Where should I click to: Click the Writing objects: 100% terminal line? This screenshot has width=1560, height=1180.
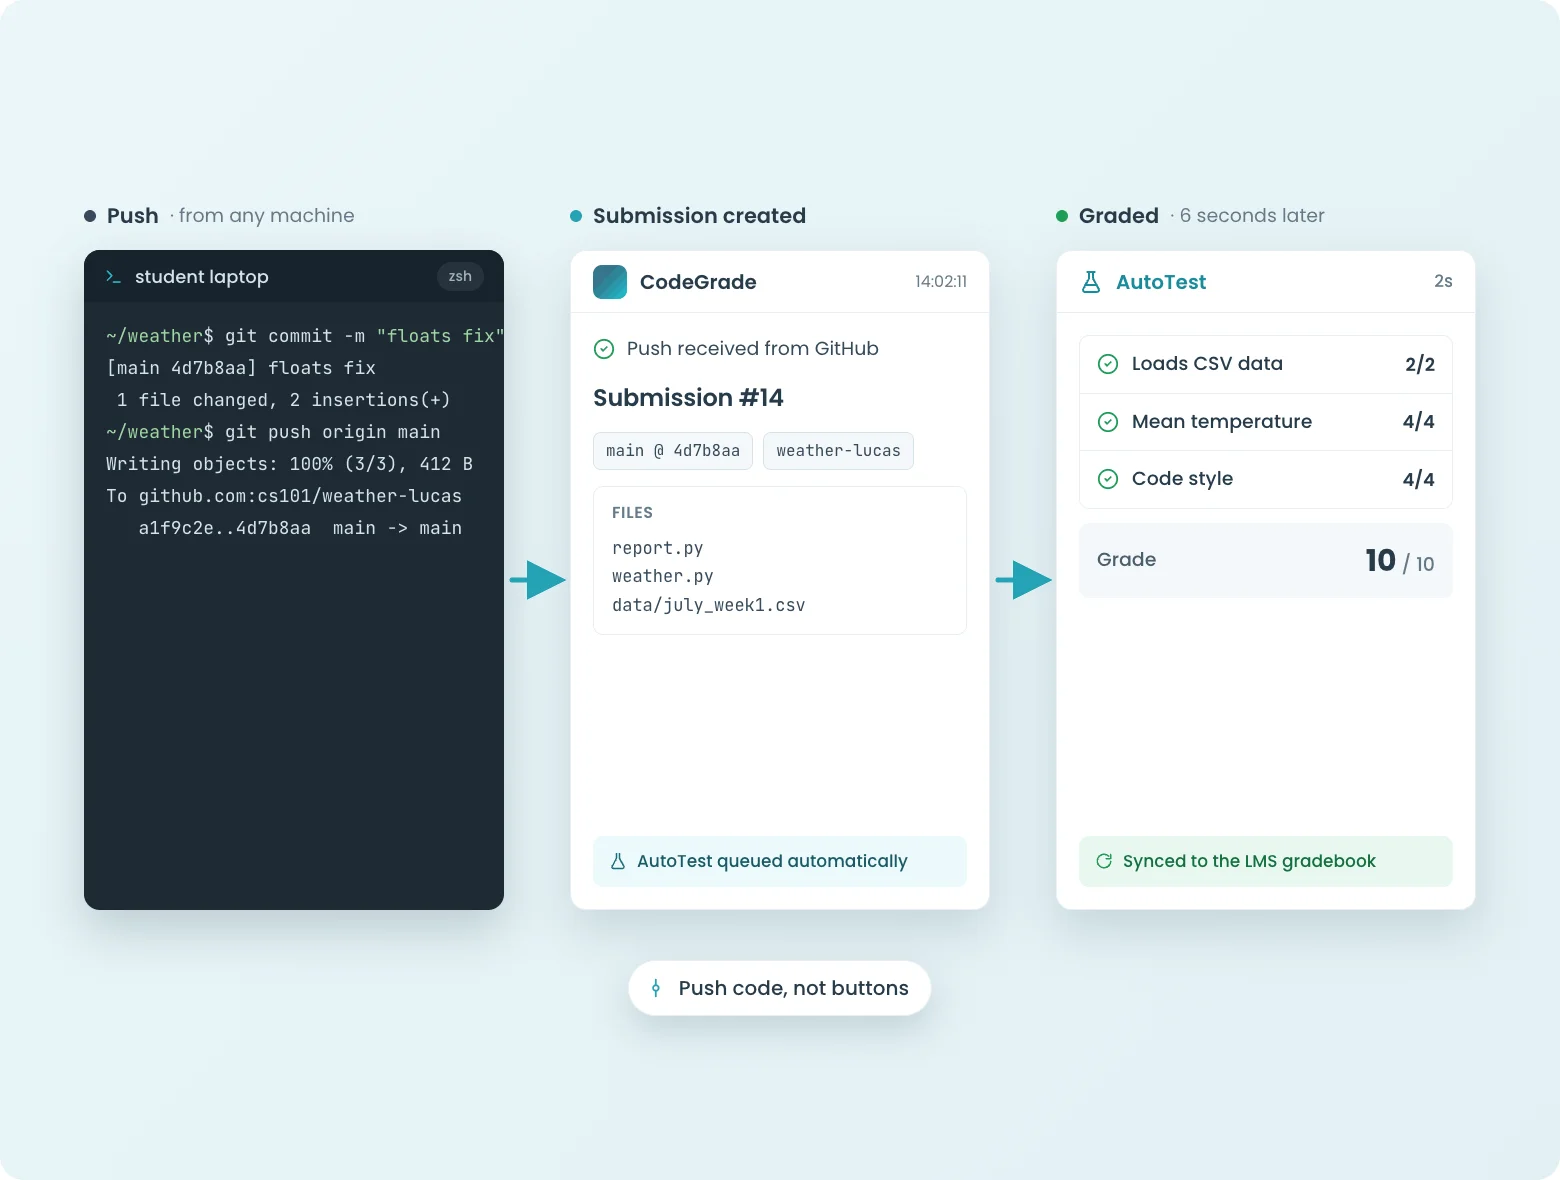(x=289, y=464)
